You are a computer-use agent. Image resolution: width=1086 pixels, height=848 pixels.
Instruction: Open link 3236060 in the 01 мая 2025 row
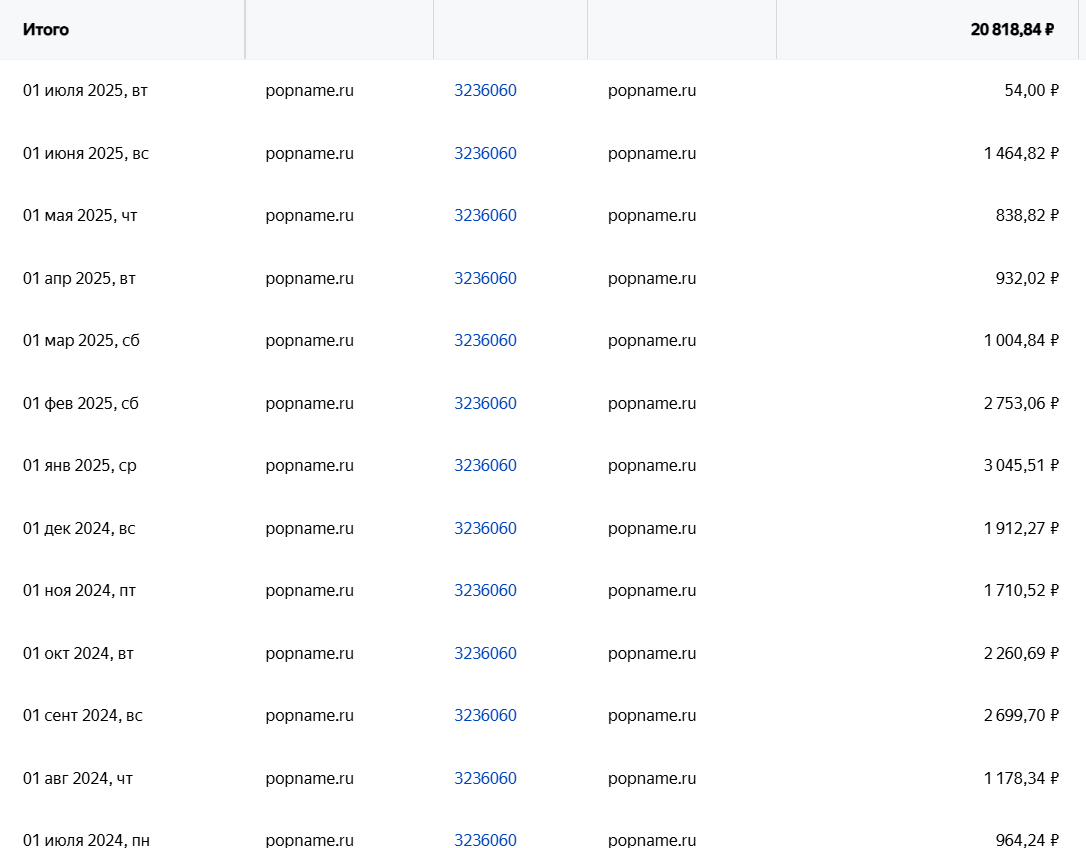click(x=486, y=215)
